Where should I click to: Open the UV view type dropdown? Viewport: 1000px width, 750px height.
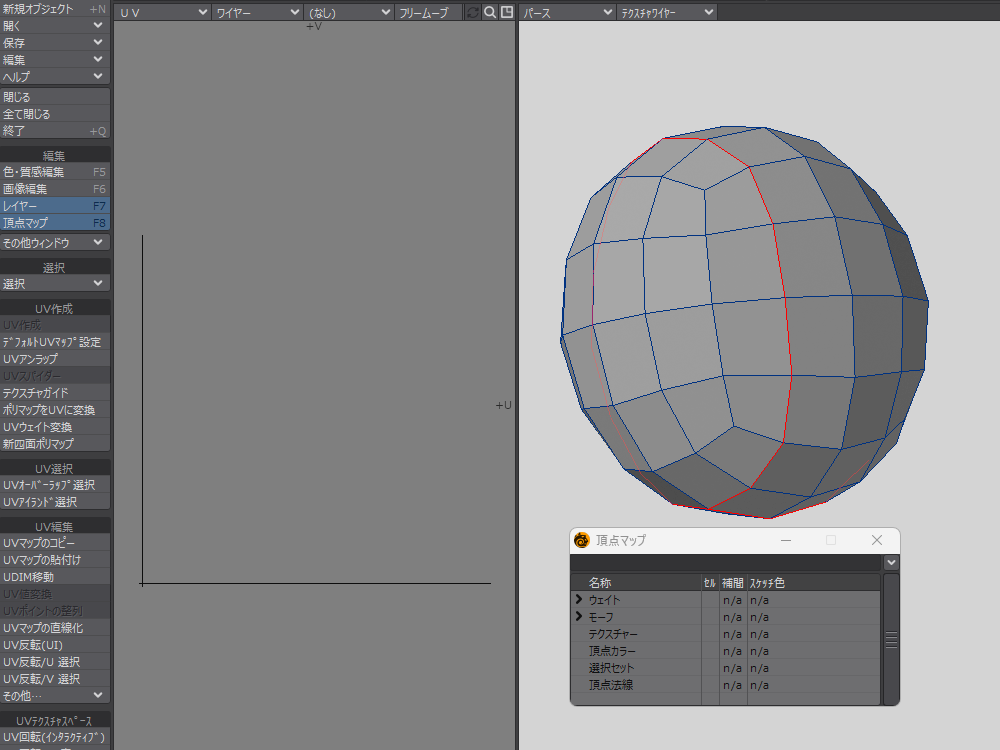(163, 12)
